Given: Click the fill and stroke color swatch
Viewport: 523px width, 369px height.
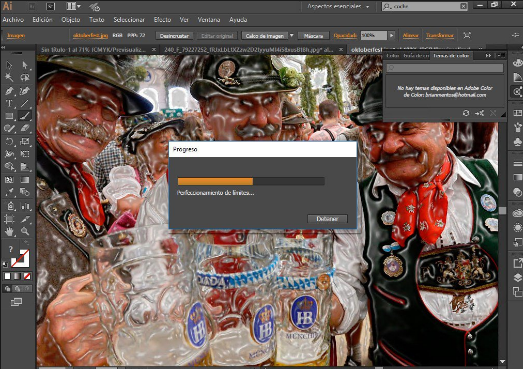Looking at the screenshot, I should tap(20, 259).
